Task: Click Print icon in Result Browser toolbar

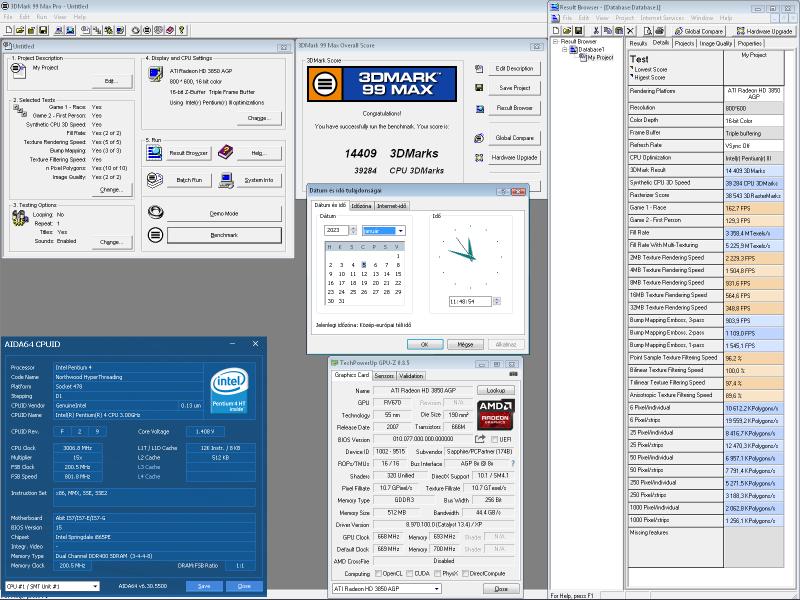Action: coord(659,31)
